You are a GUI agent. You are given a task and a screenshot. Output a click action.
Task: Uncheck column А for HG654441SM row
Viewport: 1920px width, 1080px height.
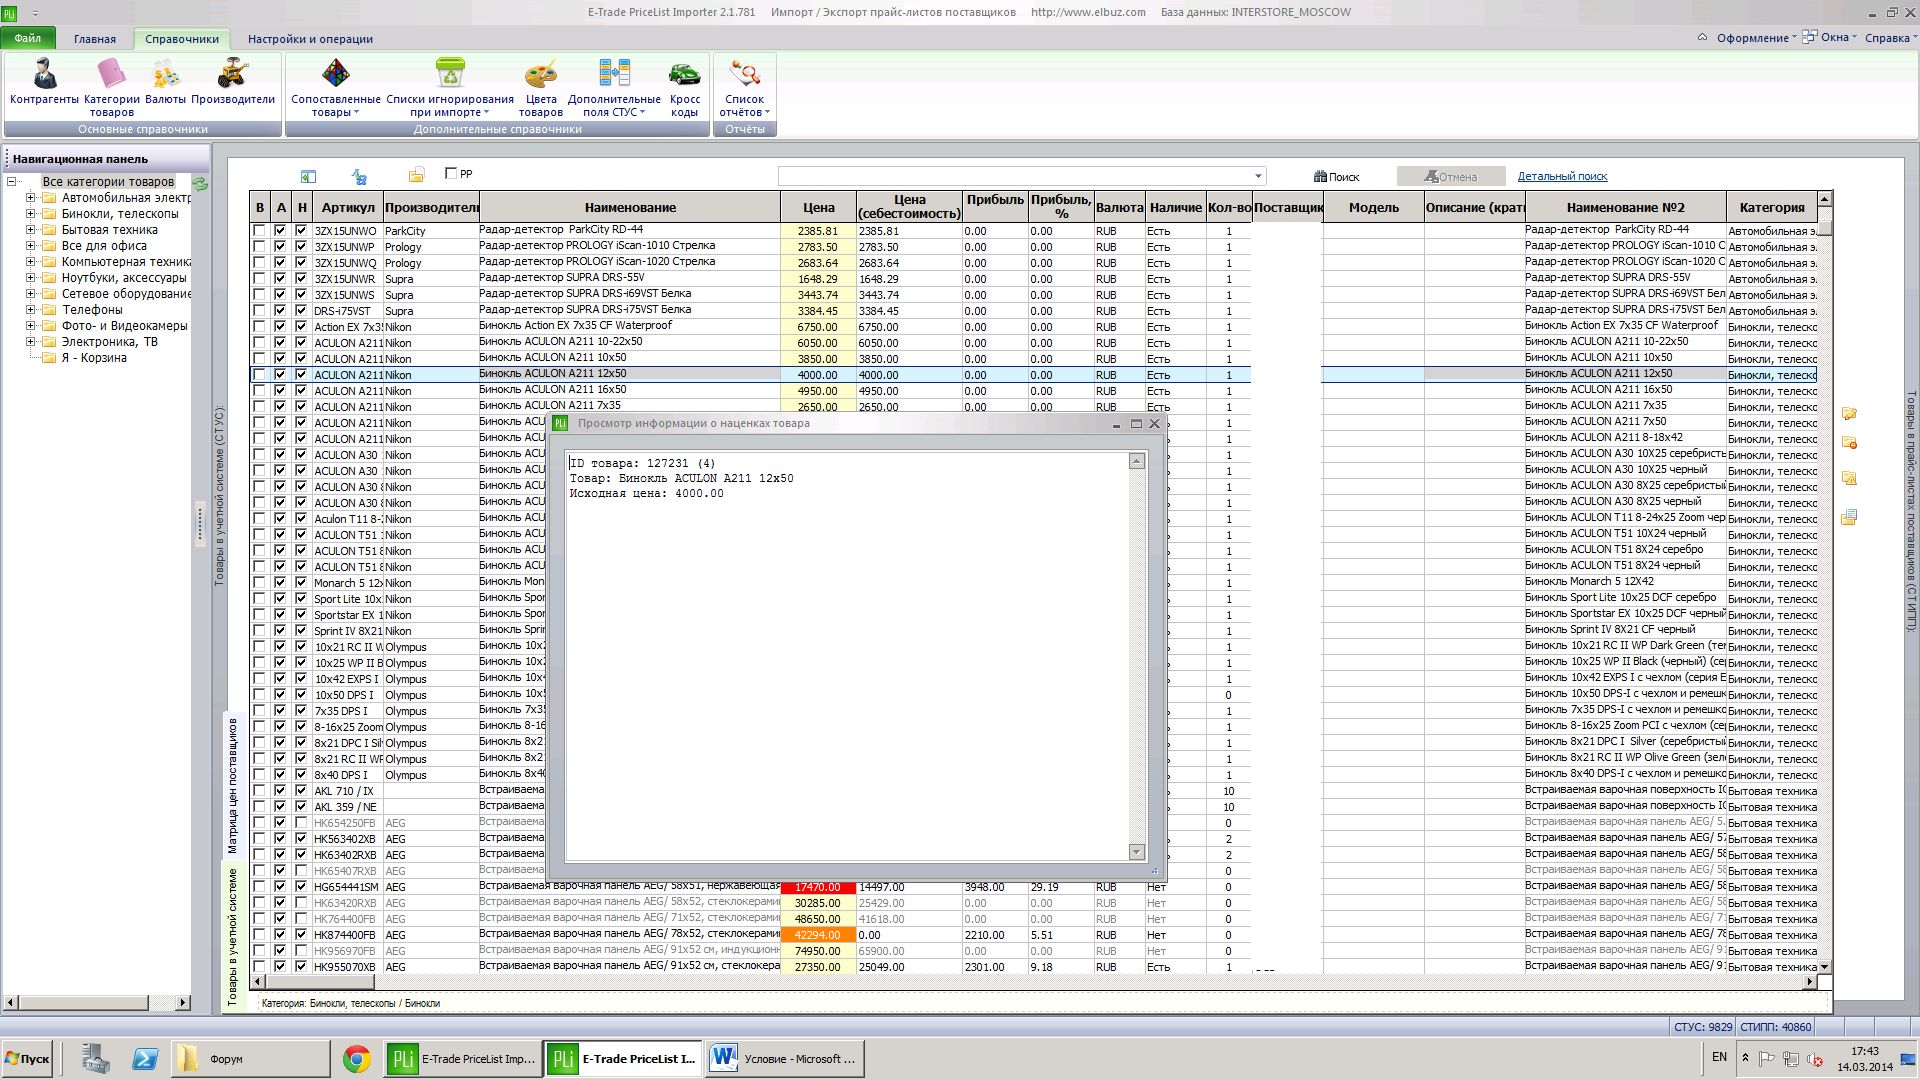pos(280,887)
